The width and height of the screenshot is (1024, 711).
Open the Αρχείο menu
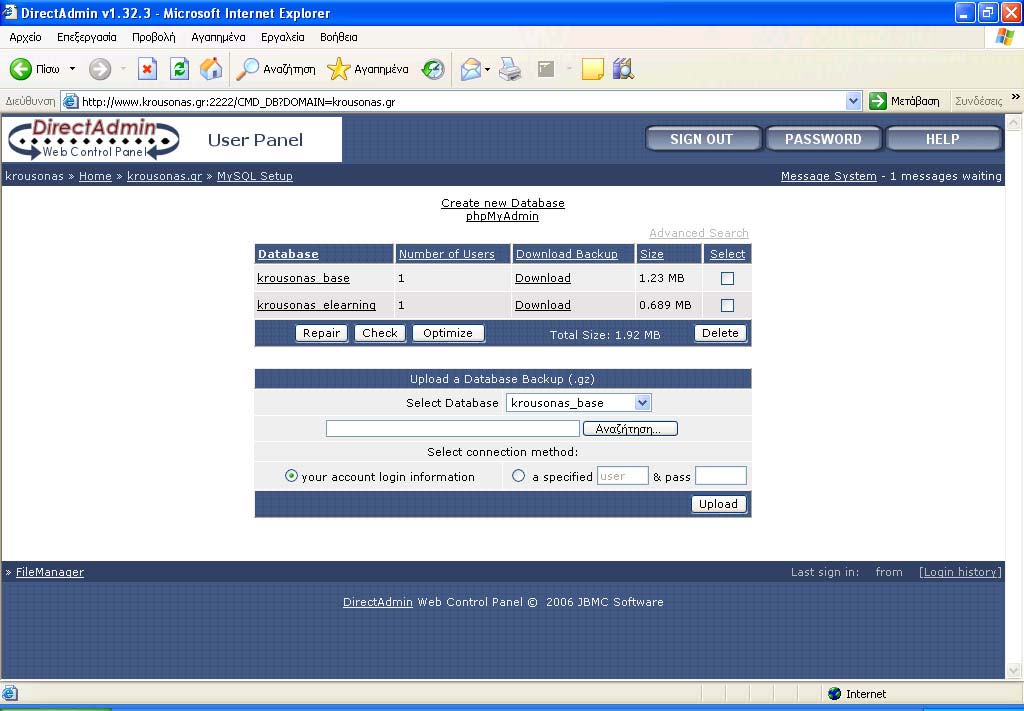point(25,37)
